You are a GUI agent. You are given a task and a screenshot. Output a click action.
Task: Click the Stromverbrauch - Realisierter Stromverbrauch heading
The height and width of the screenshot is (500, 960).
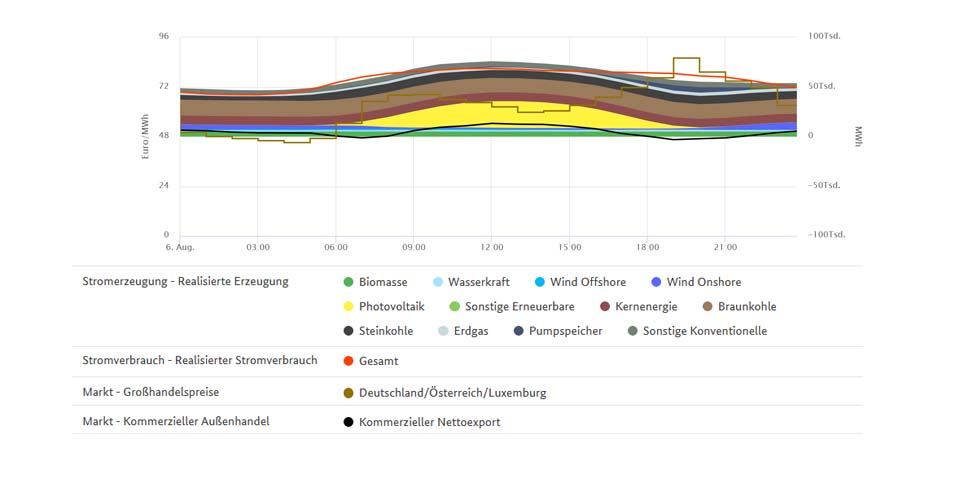coord(200,360)
